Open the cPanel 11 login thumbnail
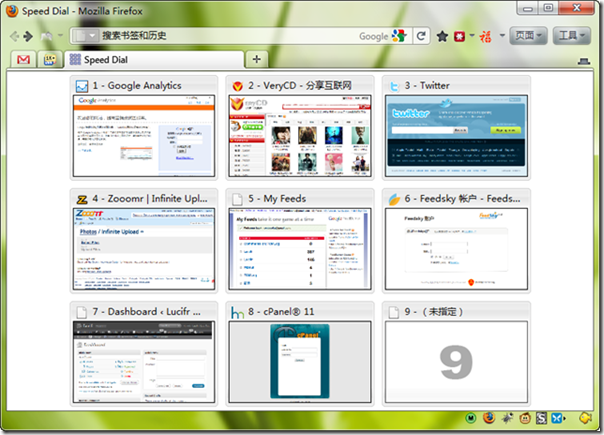Viewport: 604px width, 435px height. [300, 362]
